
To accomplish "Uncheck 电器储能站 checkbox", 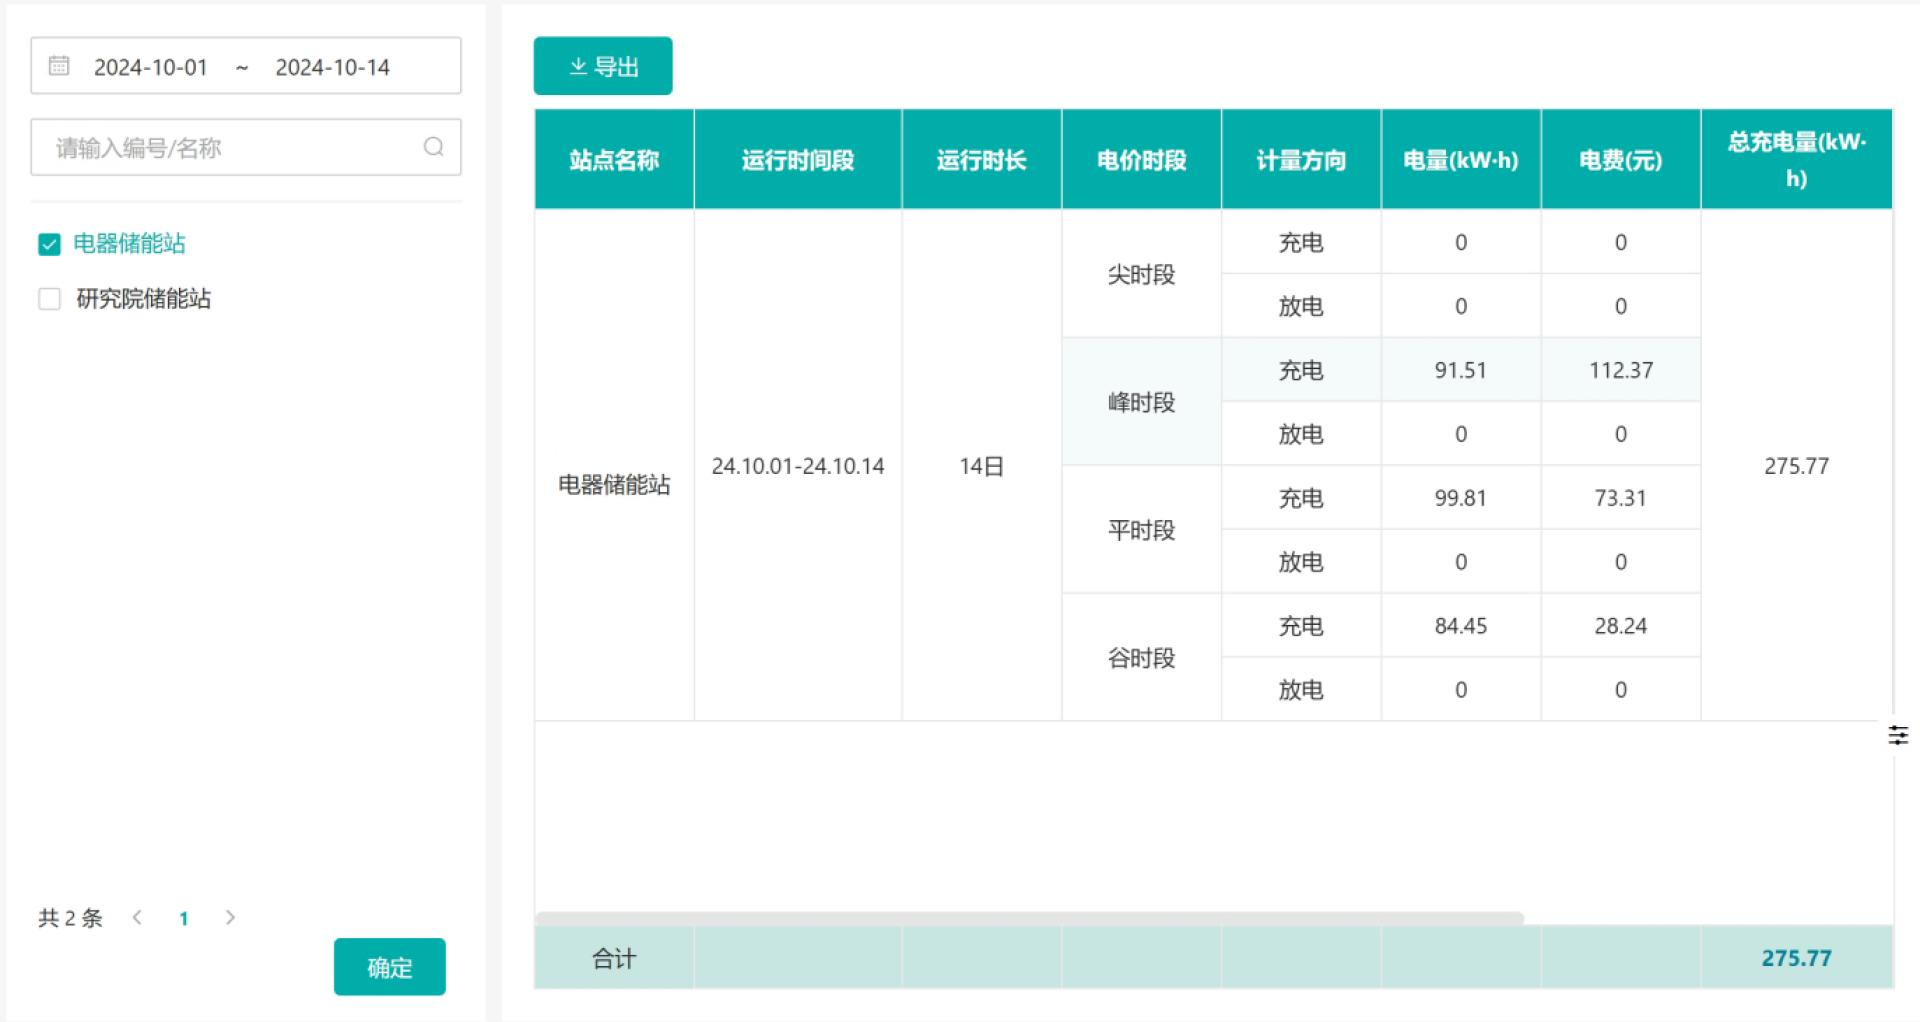I will pyautogui.click(x=49, y=244).
